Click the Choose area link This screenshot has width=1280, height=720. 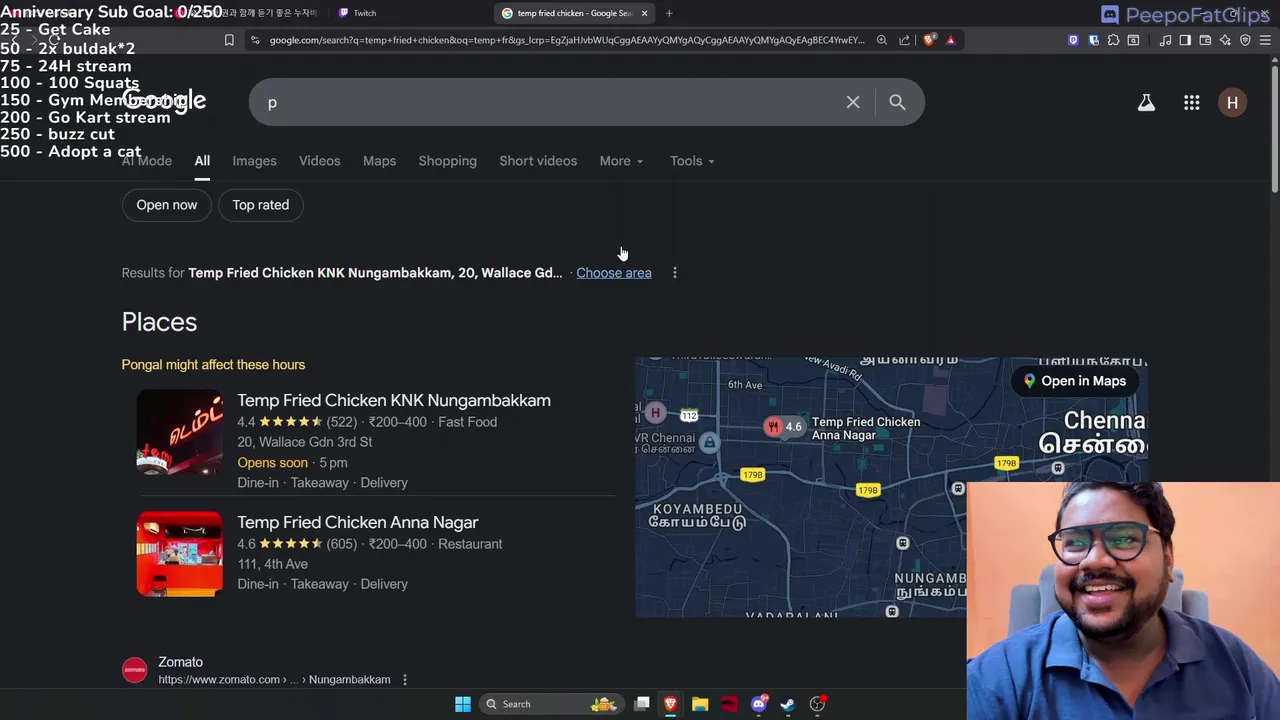[x=613, y=273]
